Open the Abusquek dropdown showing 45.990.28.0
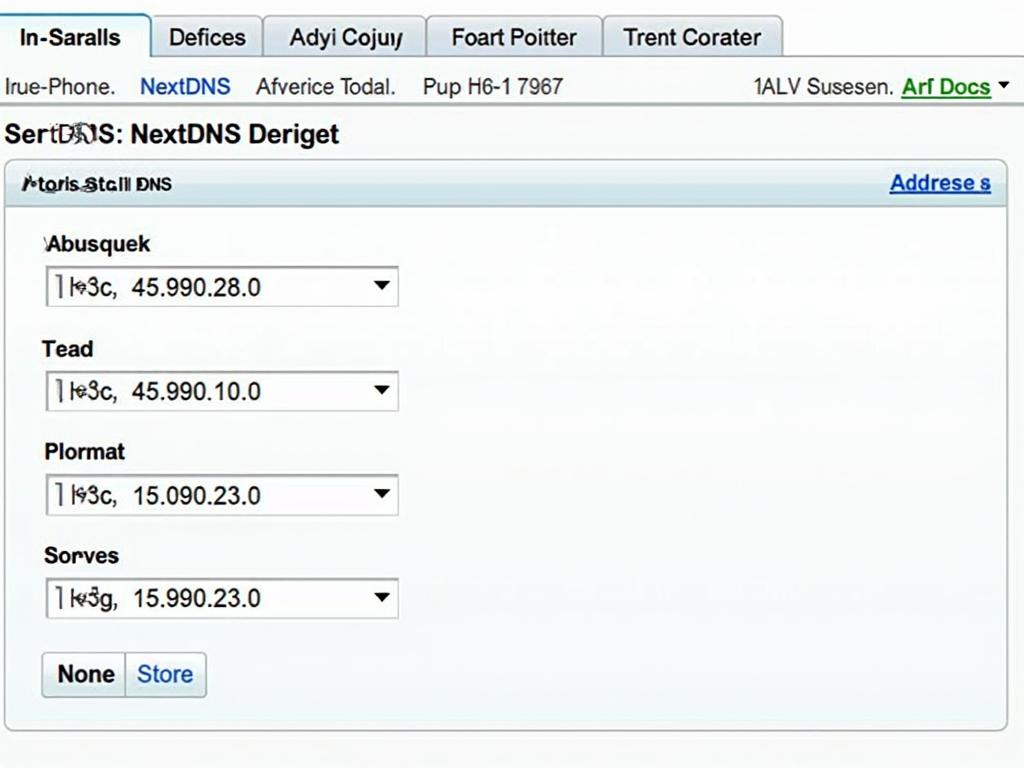Screen dimensions: 1024x768 tap(222, 286)
